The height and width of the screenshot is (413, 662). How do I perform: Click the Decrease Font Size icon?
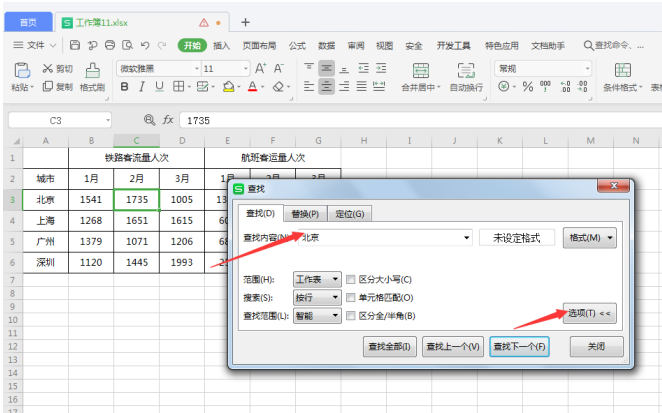[278, 68]
